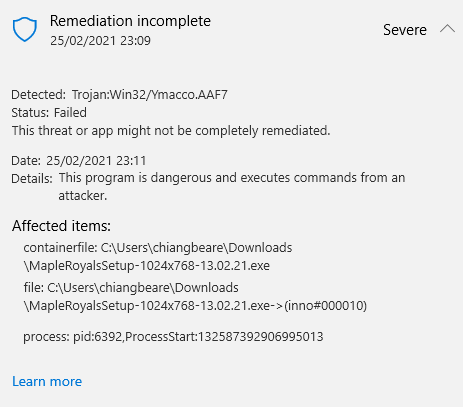Select the containerfile path entry
This screenshot has width=463, height=407.
(158, 257)
